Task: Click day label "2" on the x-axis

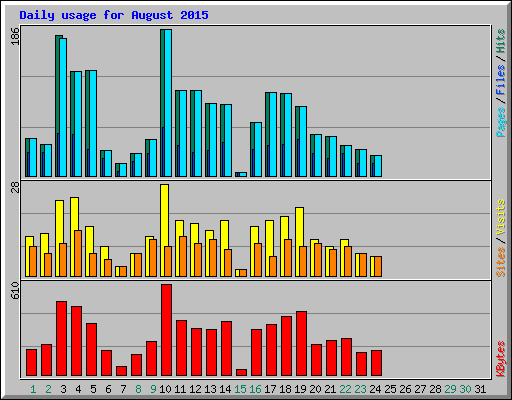Action: pyautogui.click(x=48, y=389)
